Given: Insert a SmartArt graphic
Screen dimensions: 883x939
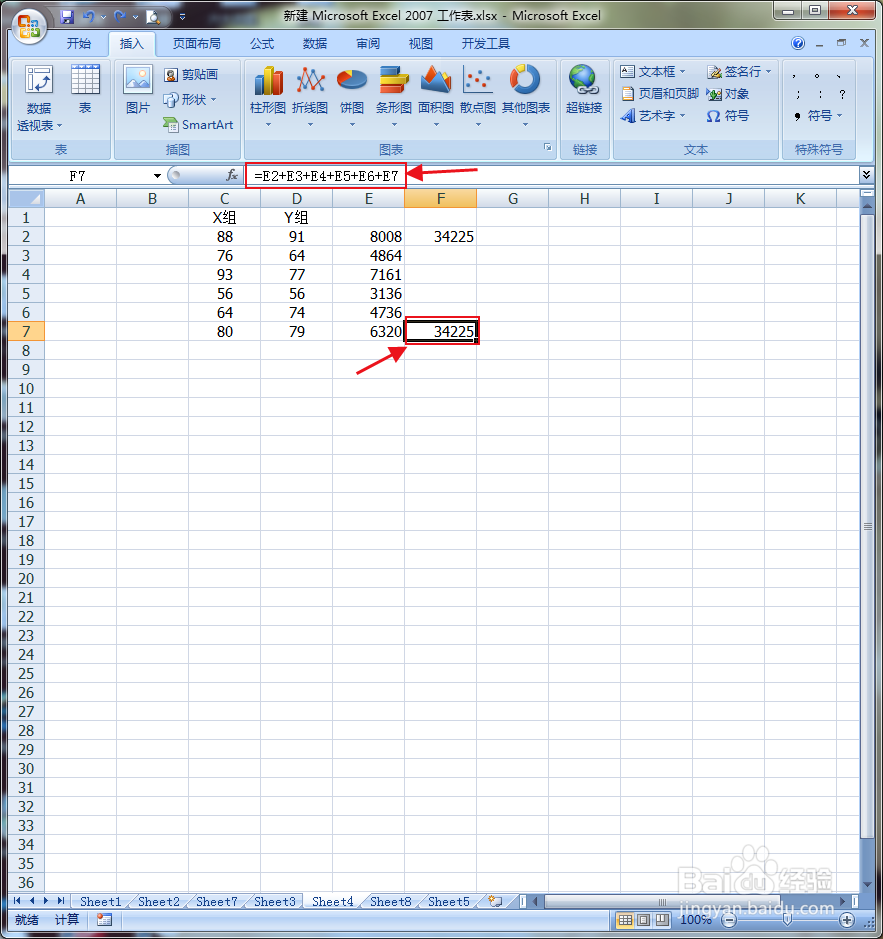Looking at the screenshot, I should (199, 125).
